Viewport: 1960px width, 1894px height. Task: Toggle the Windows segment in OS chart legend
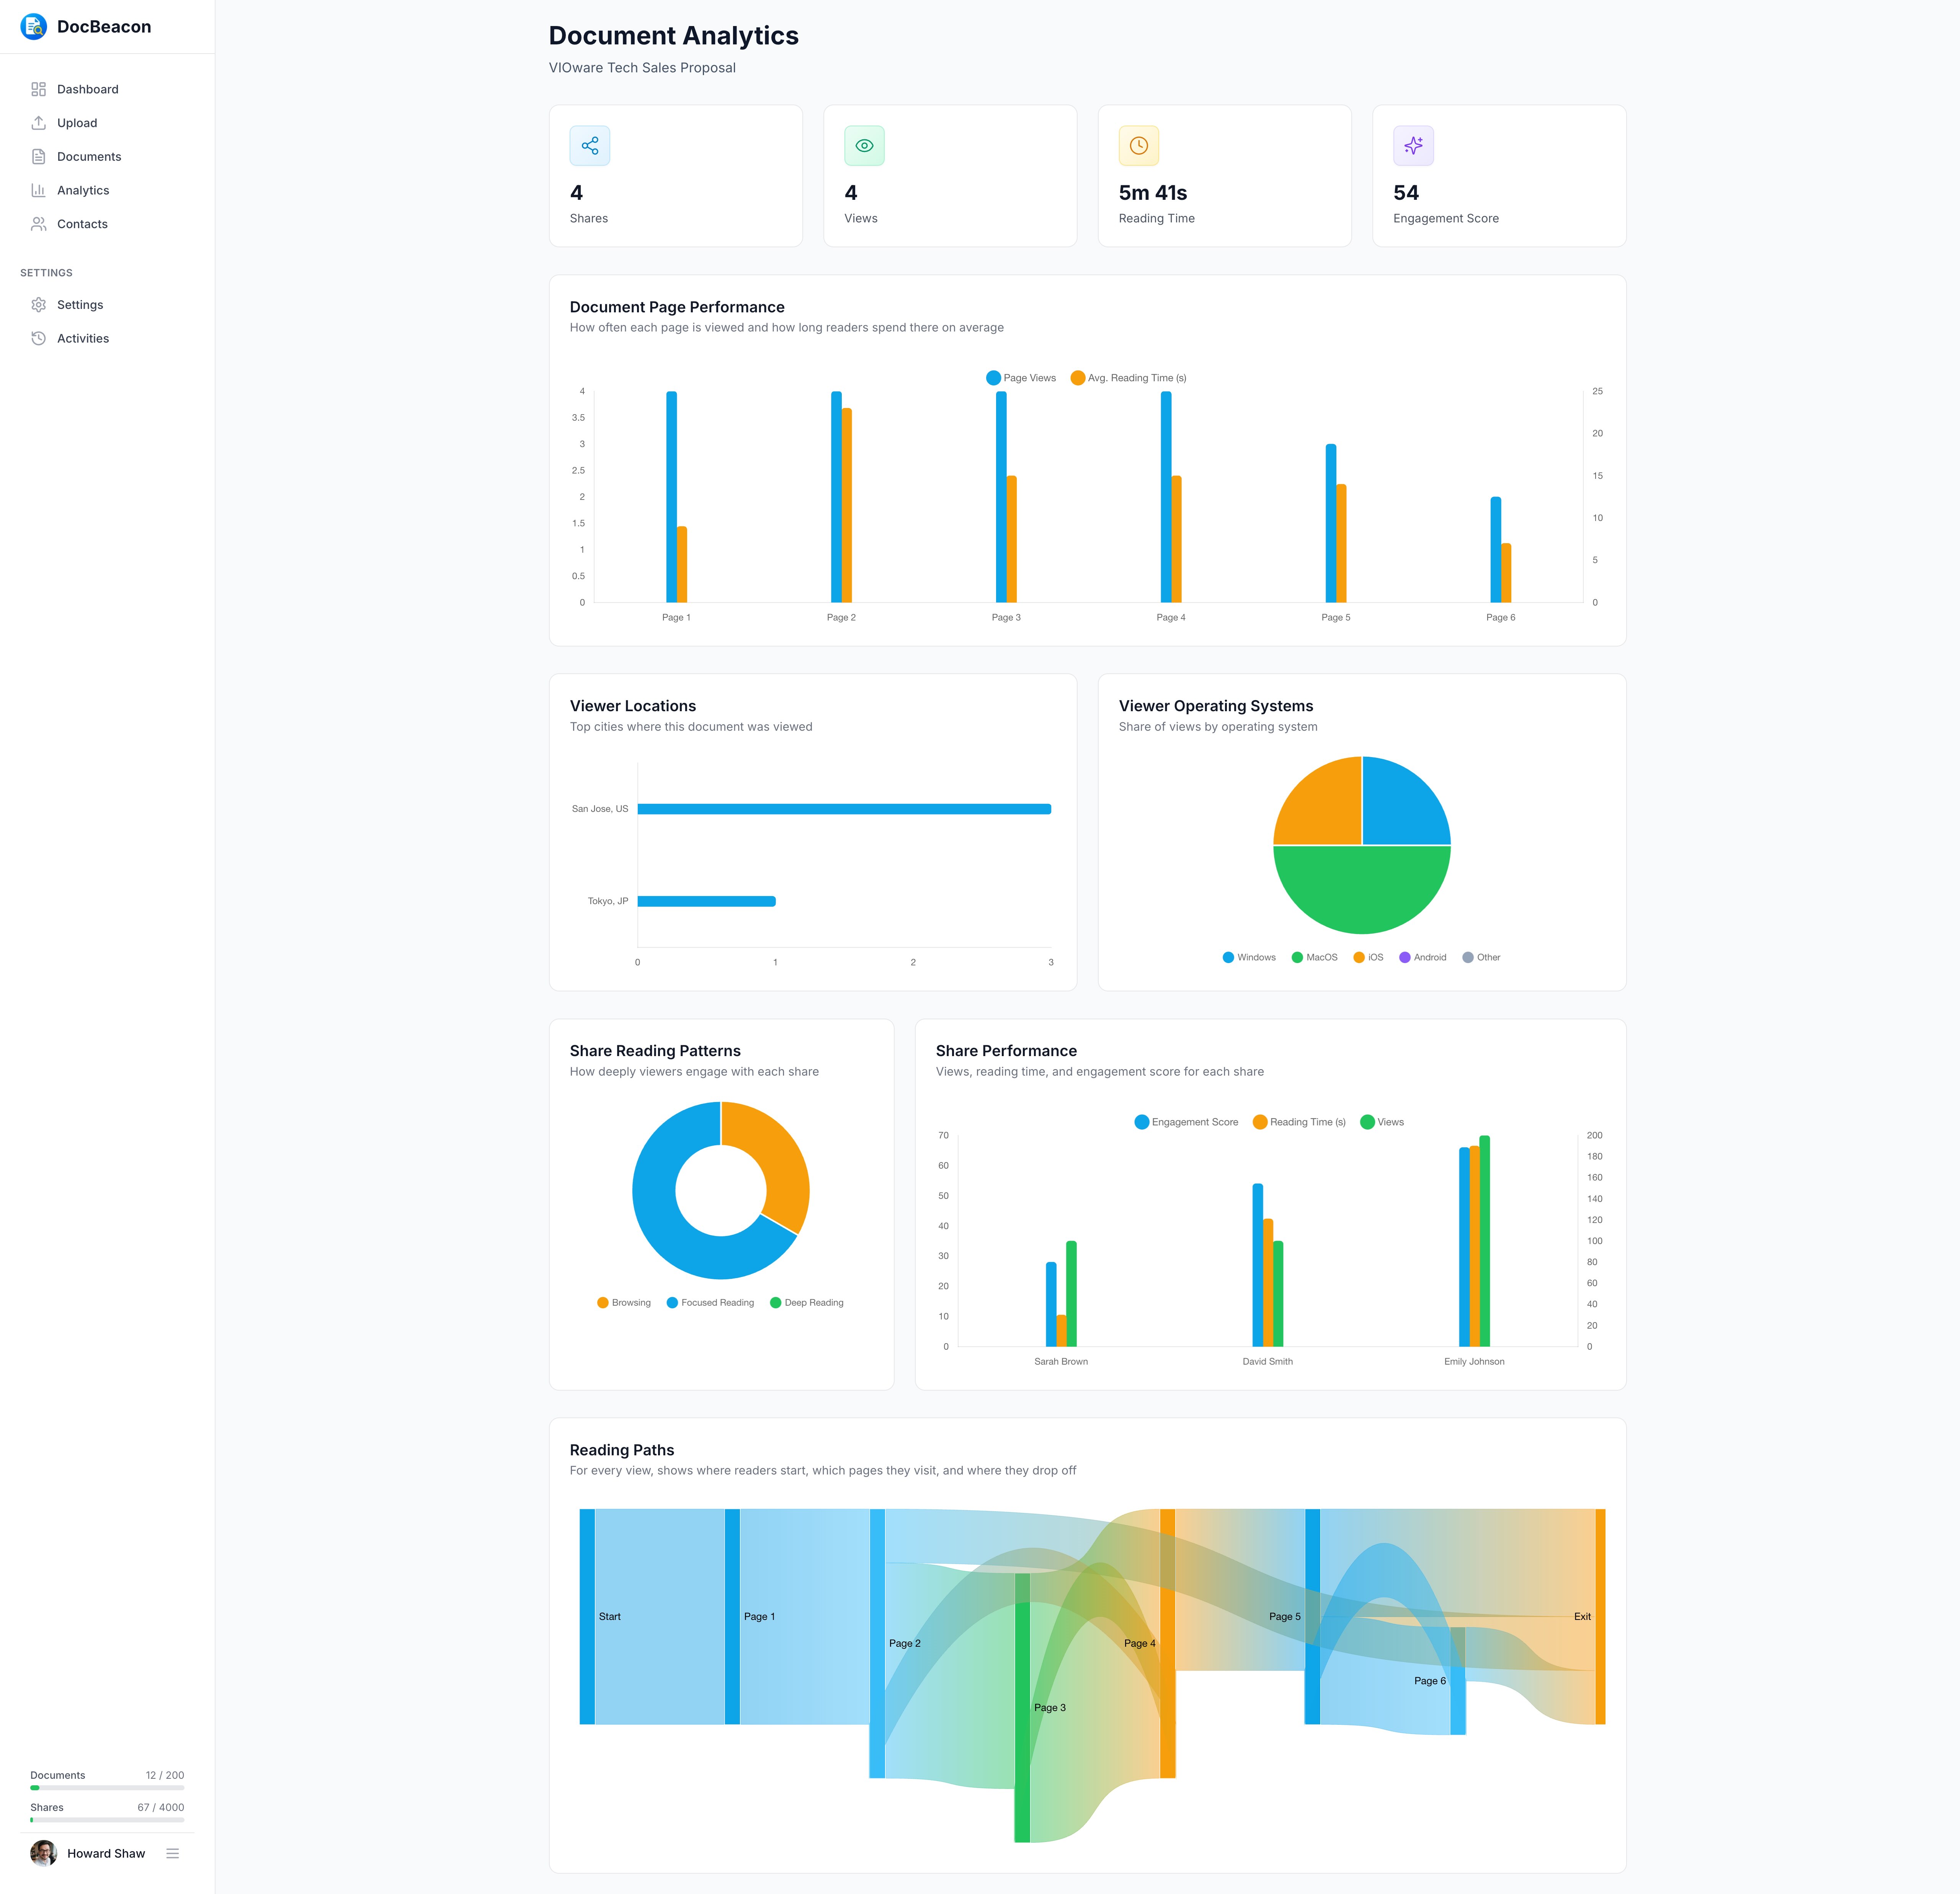[1249, 957]
